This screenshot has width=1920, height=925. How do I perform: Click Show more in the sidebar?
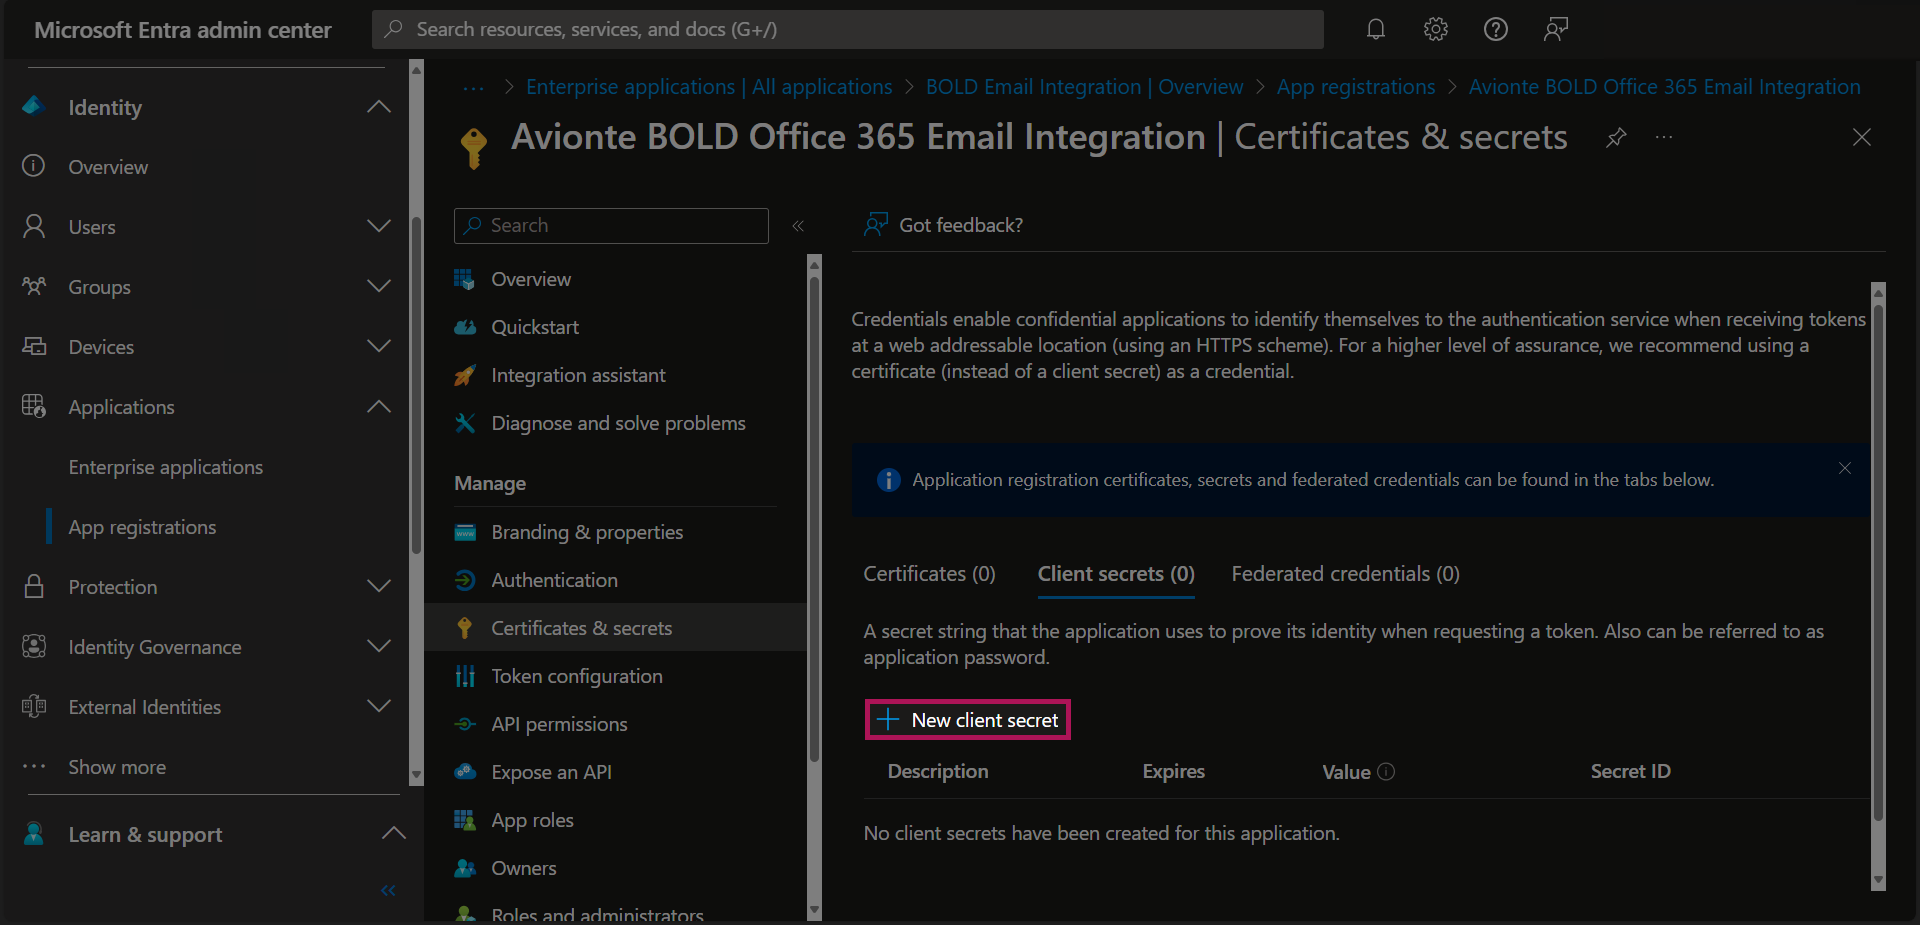coord(117,767)
